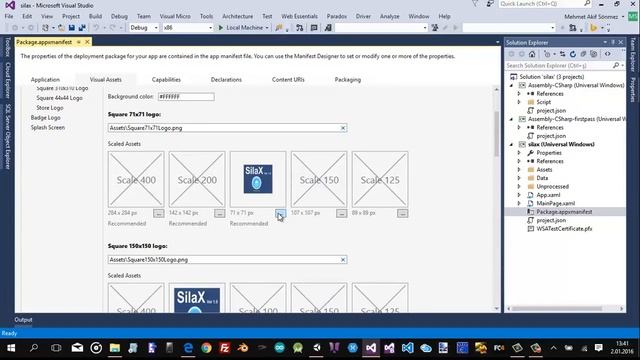Click the View Code icon in Solution Explorer

coord(608,54)
